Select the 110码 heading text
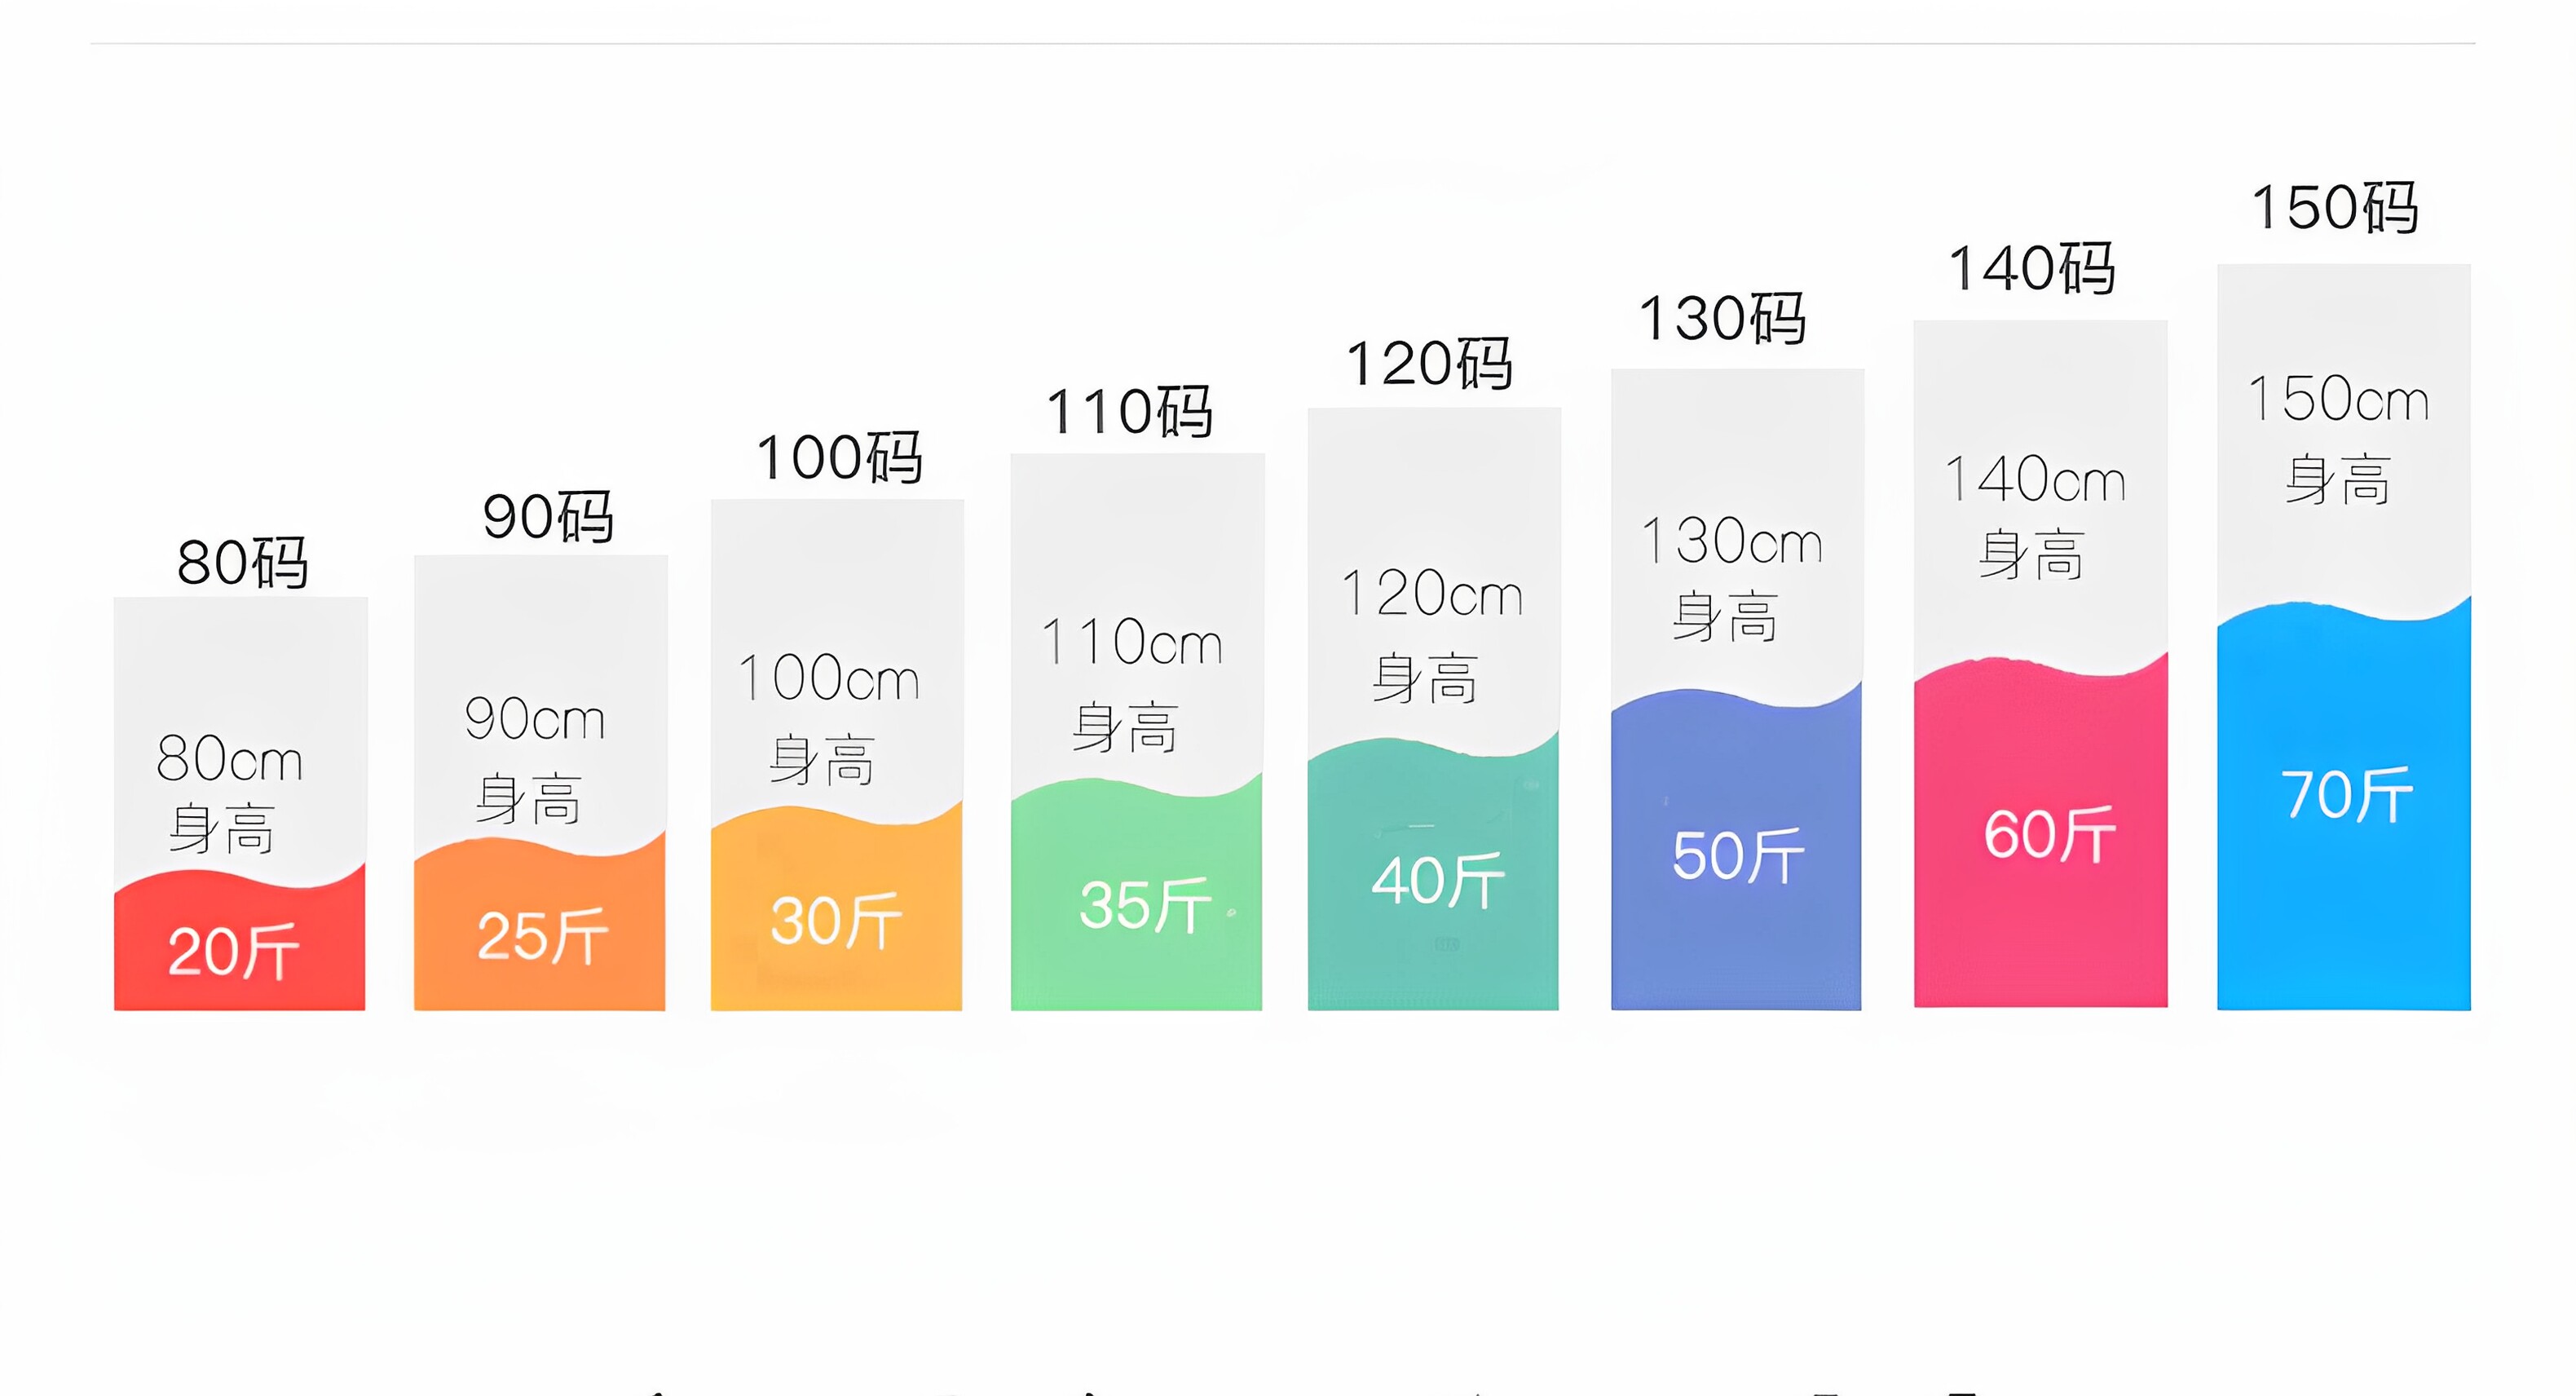The image size is (2576, 1396). (x=1129, y=412)
